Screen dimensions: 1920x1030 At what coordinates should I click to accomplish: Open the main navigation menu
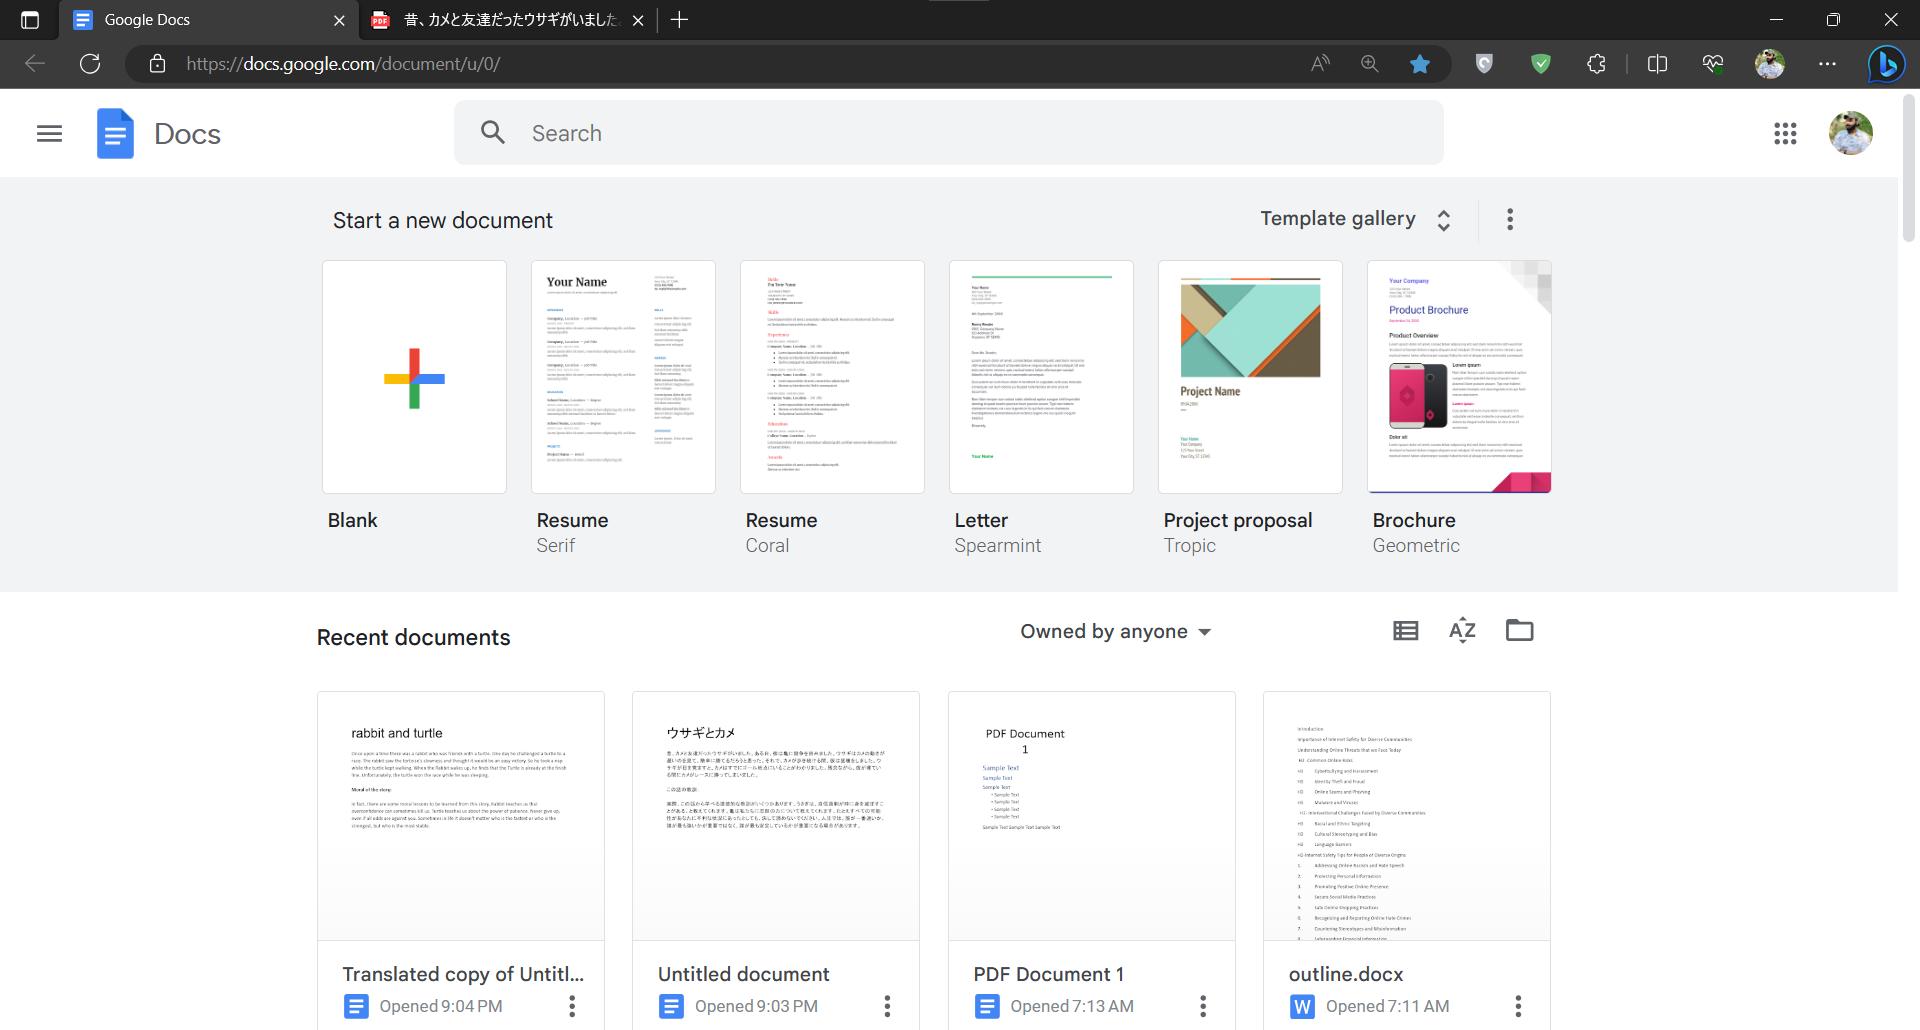(x=48, y=133)
